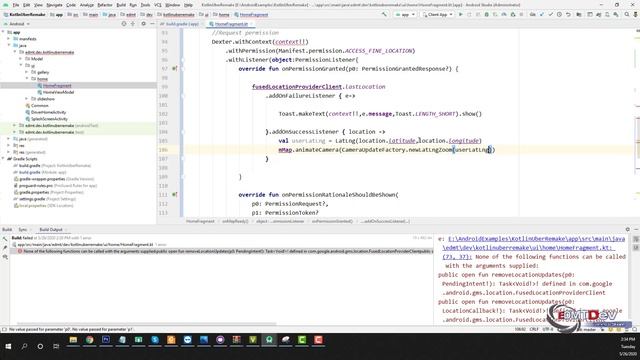Select HomeFragment in the project tree
This screenshot has width=640, height=360.
tap(57, 86)
